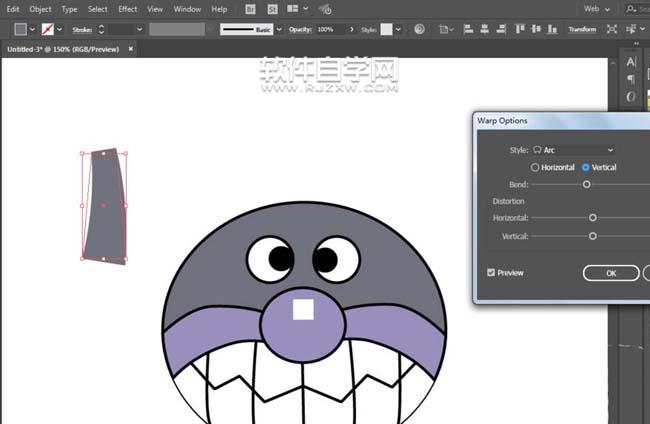This screenshot has height=424, width=650.
Task: Open the Adobe Stock (St) icon
Action: click(271, 9)
